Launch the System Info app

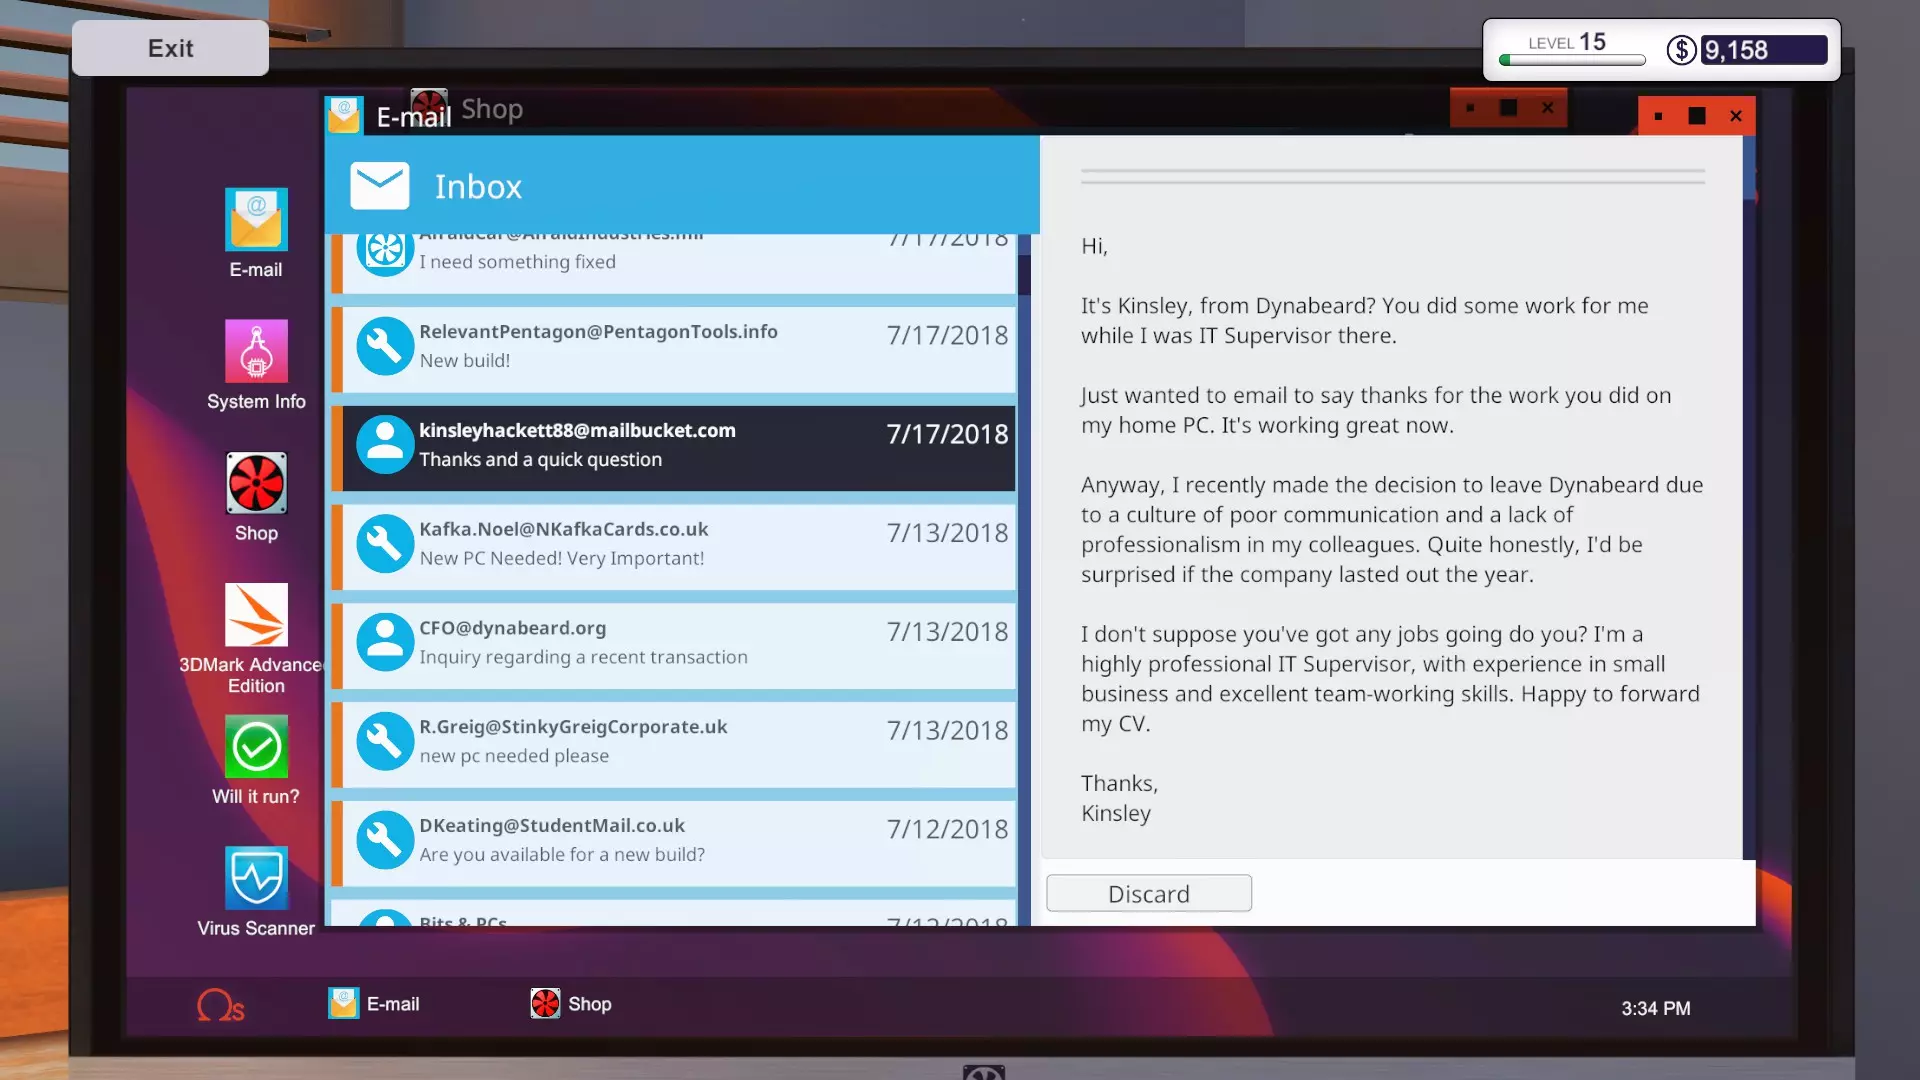click(256, 352)
